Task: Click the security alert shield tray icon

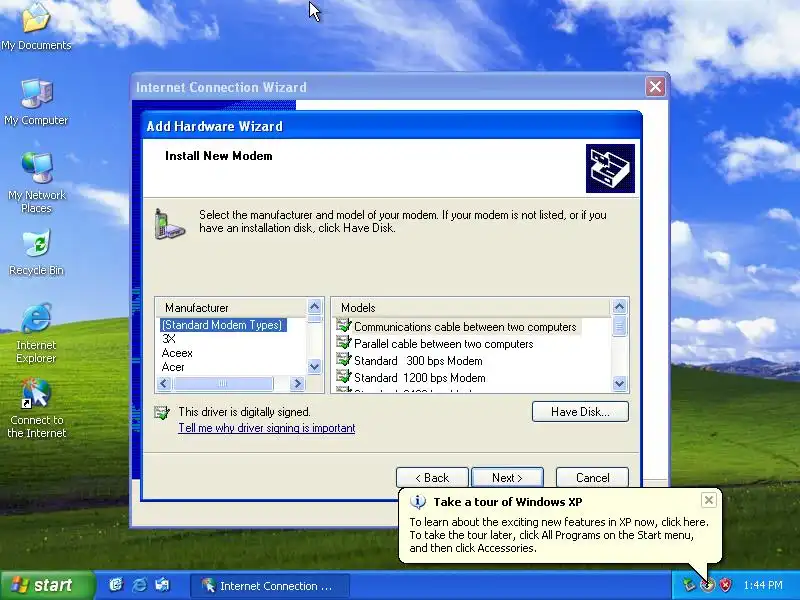Action: [725, 585]
